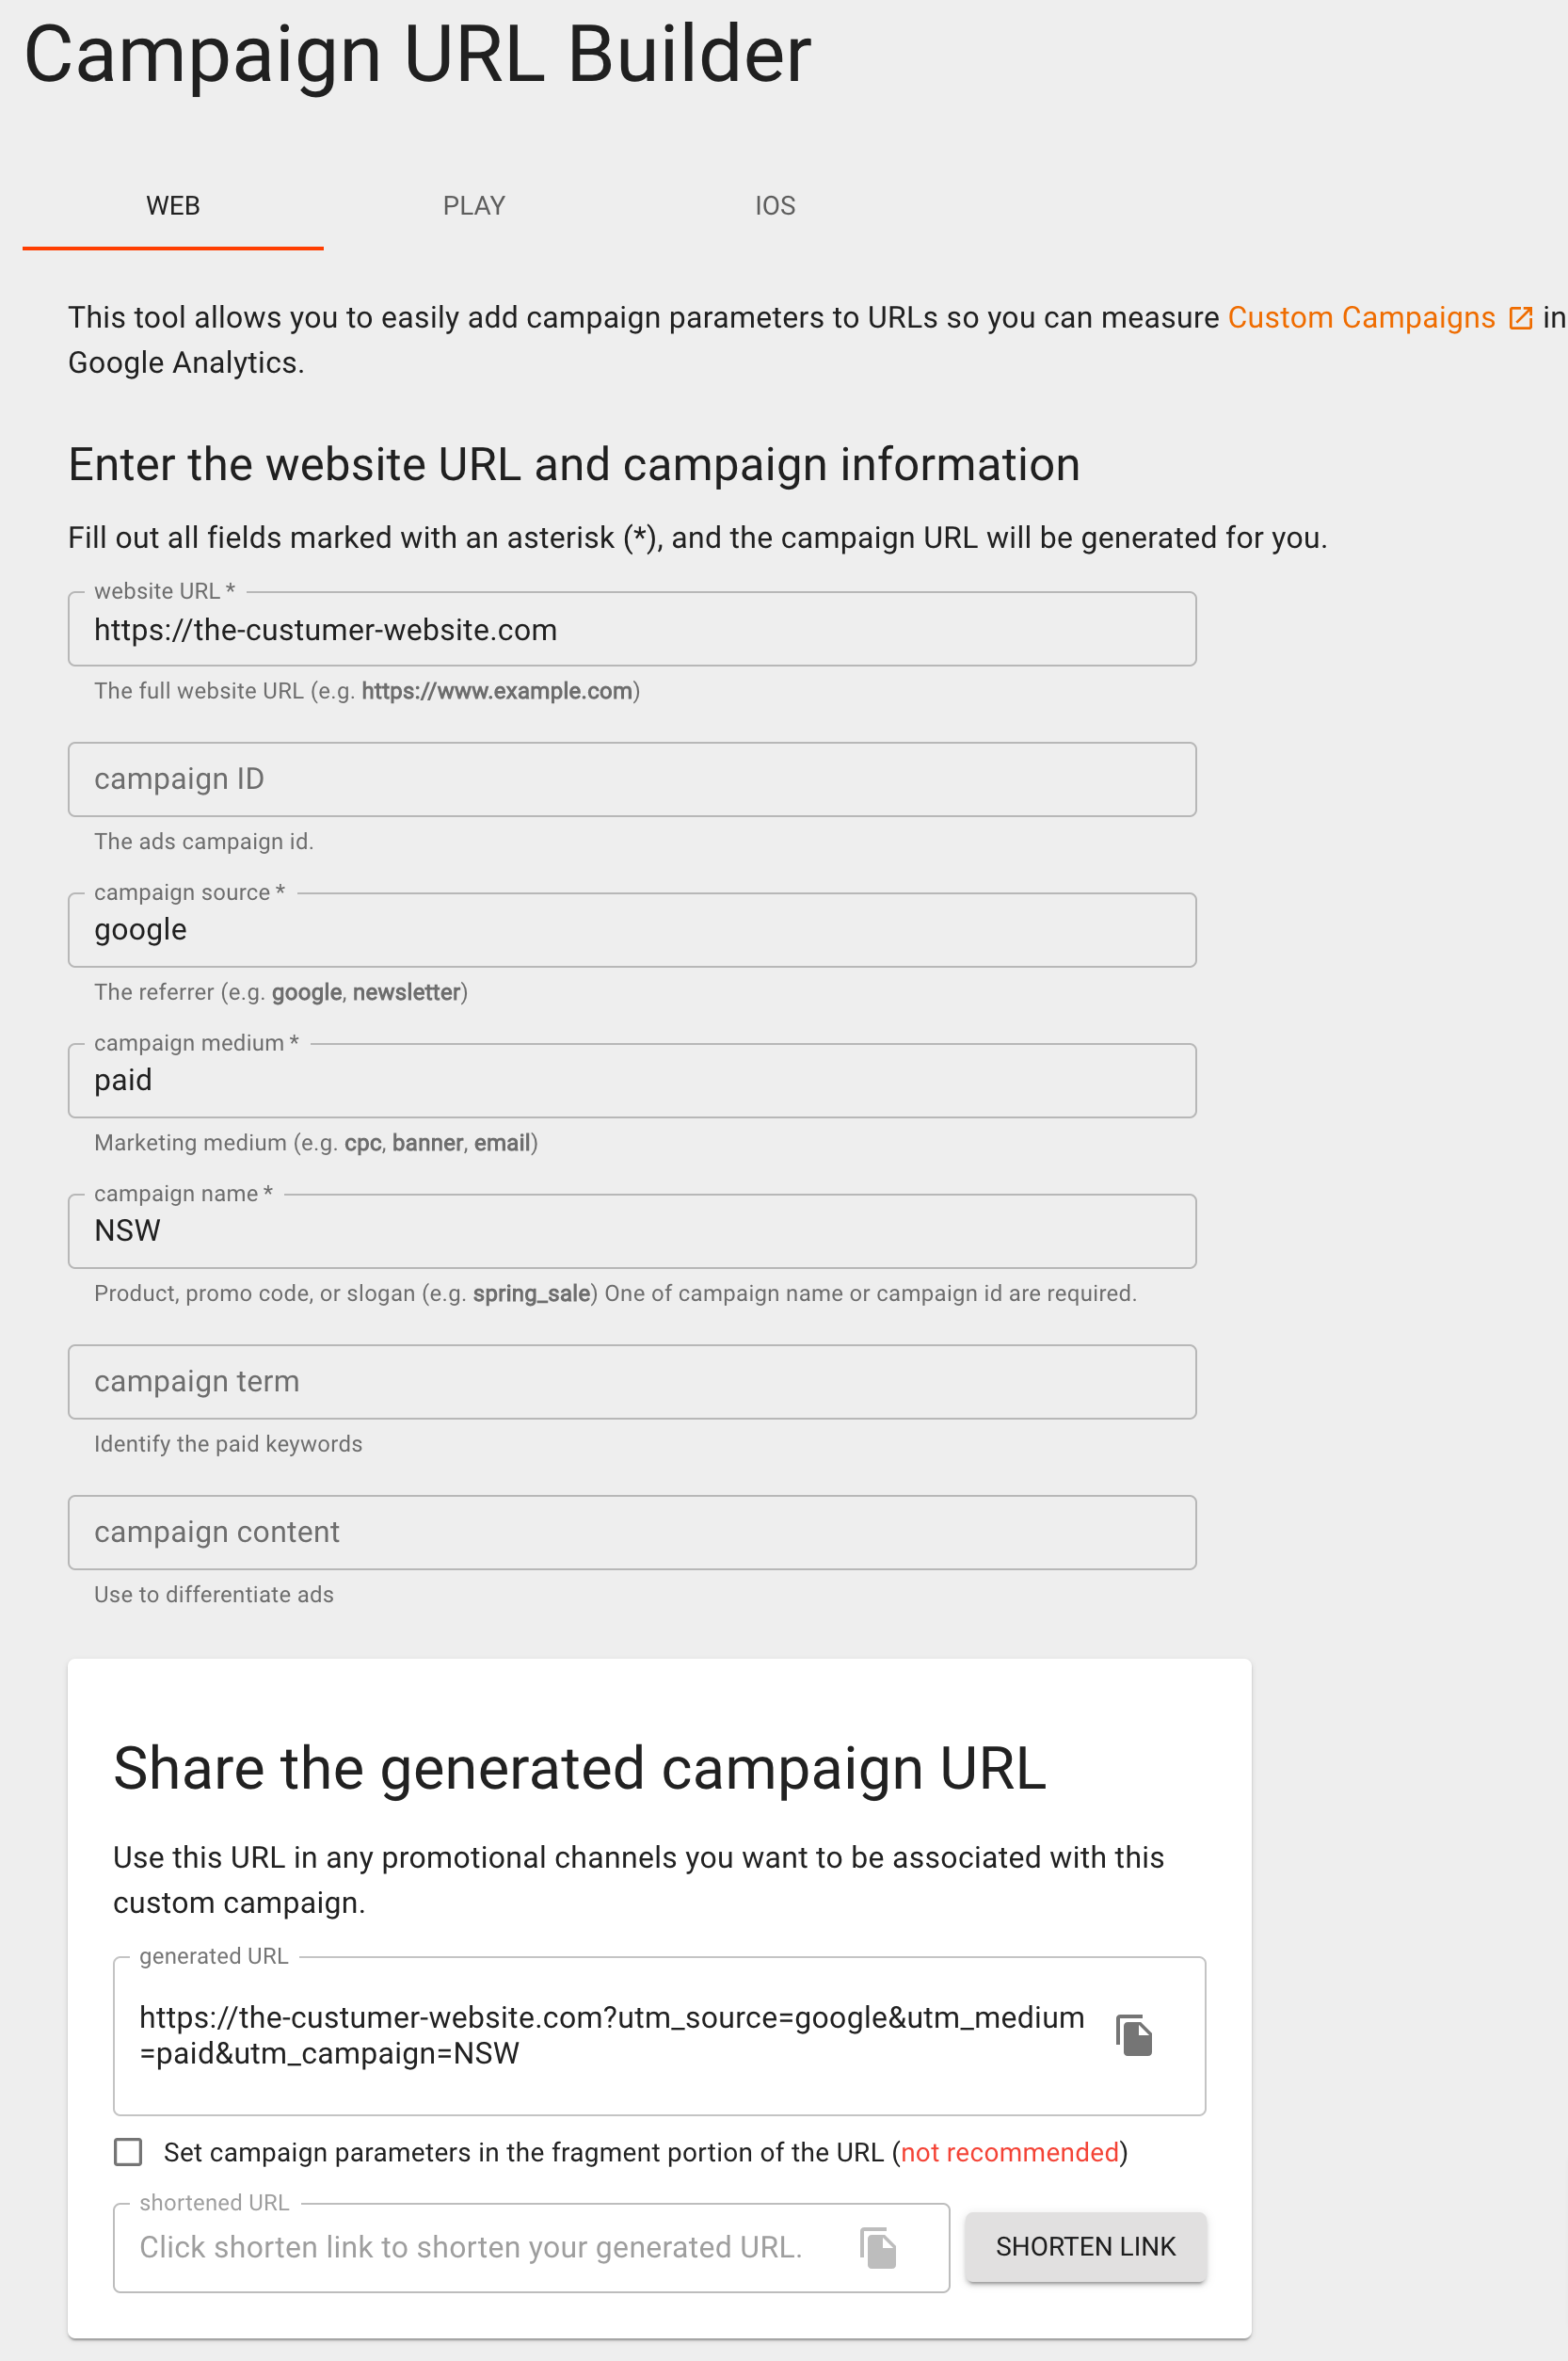Open the Custom Campaigns link
1568x2361 pixels.
pos(1361,318)
